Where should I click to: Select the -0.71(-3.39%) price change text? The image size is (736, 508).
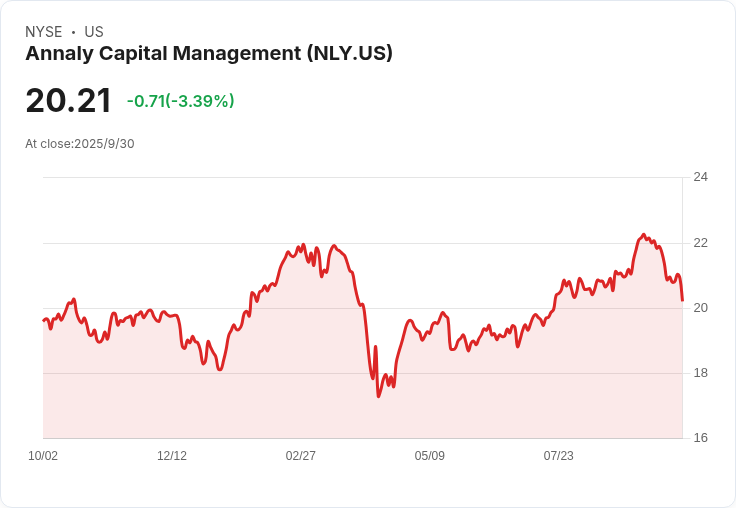coord(180,101)
